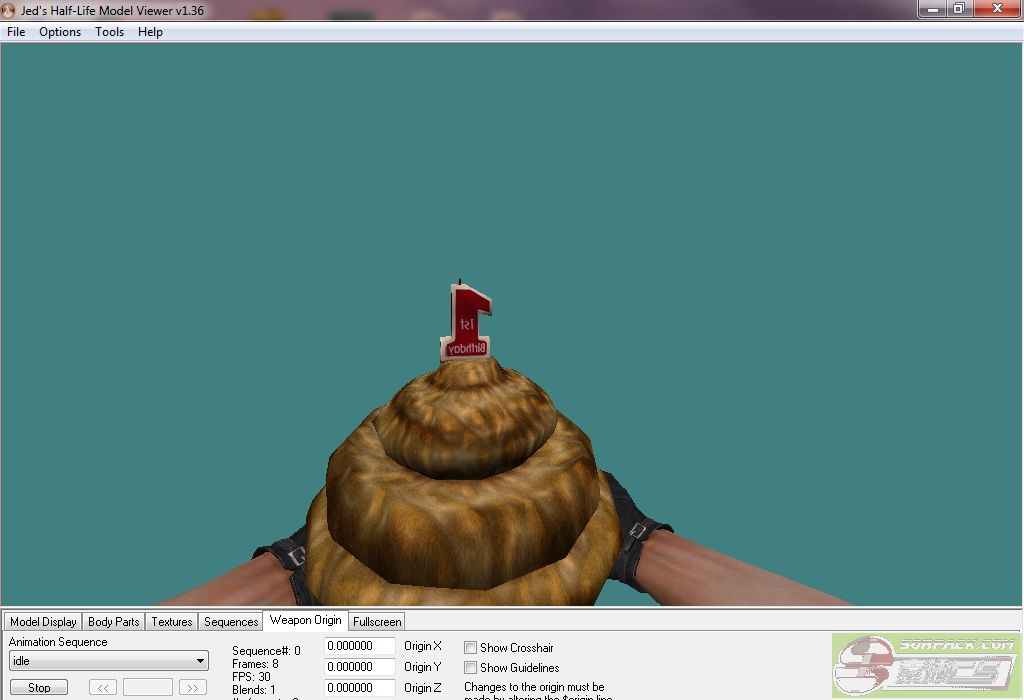Switch to the Fullscreen tab
1024x700 pixels.
pos(377,622)
